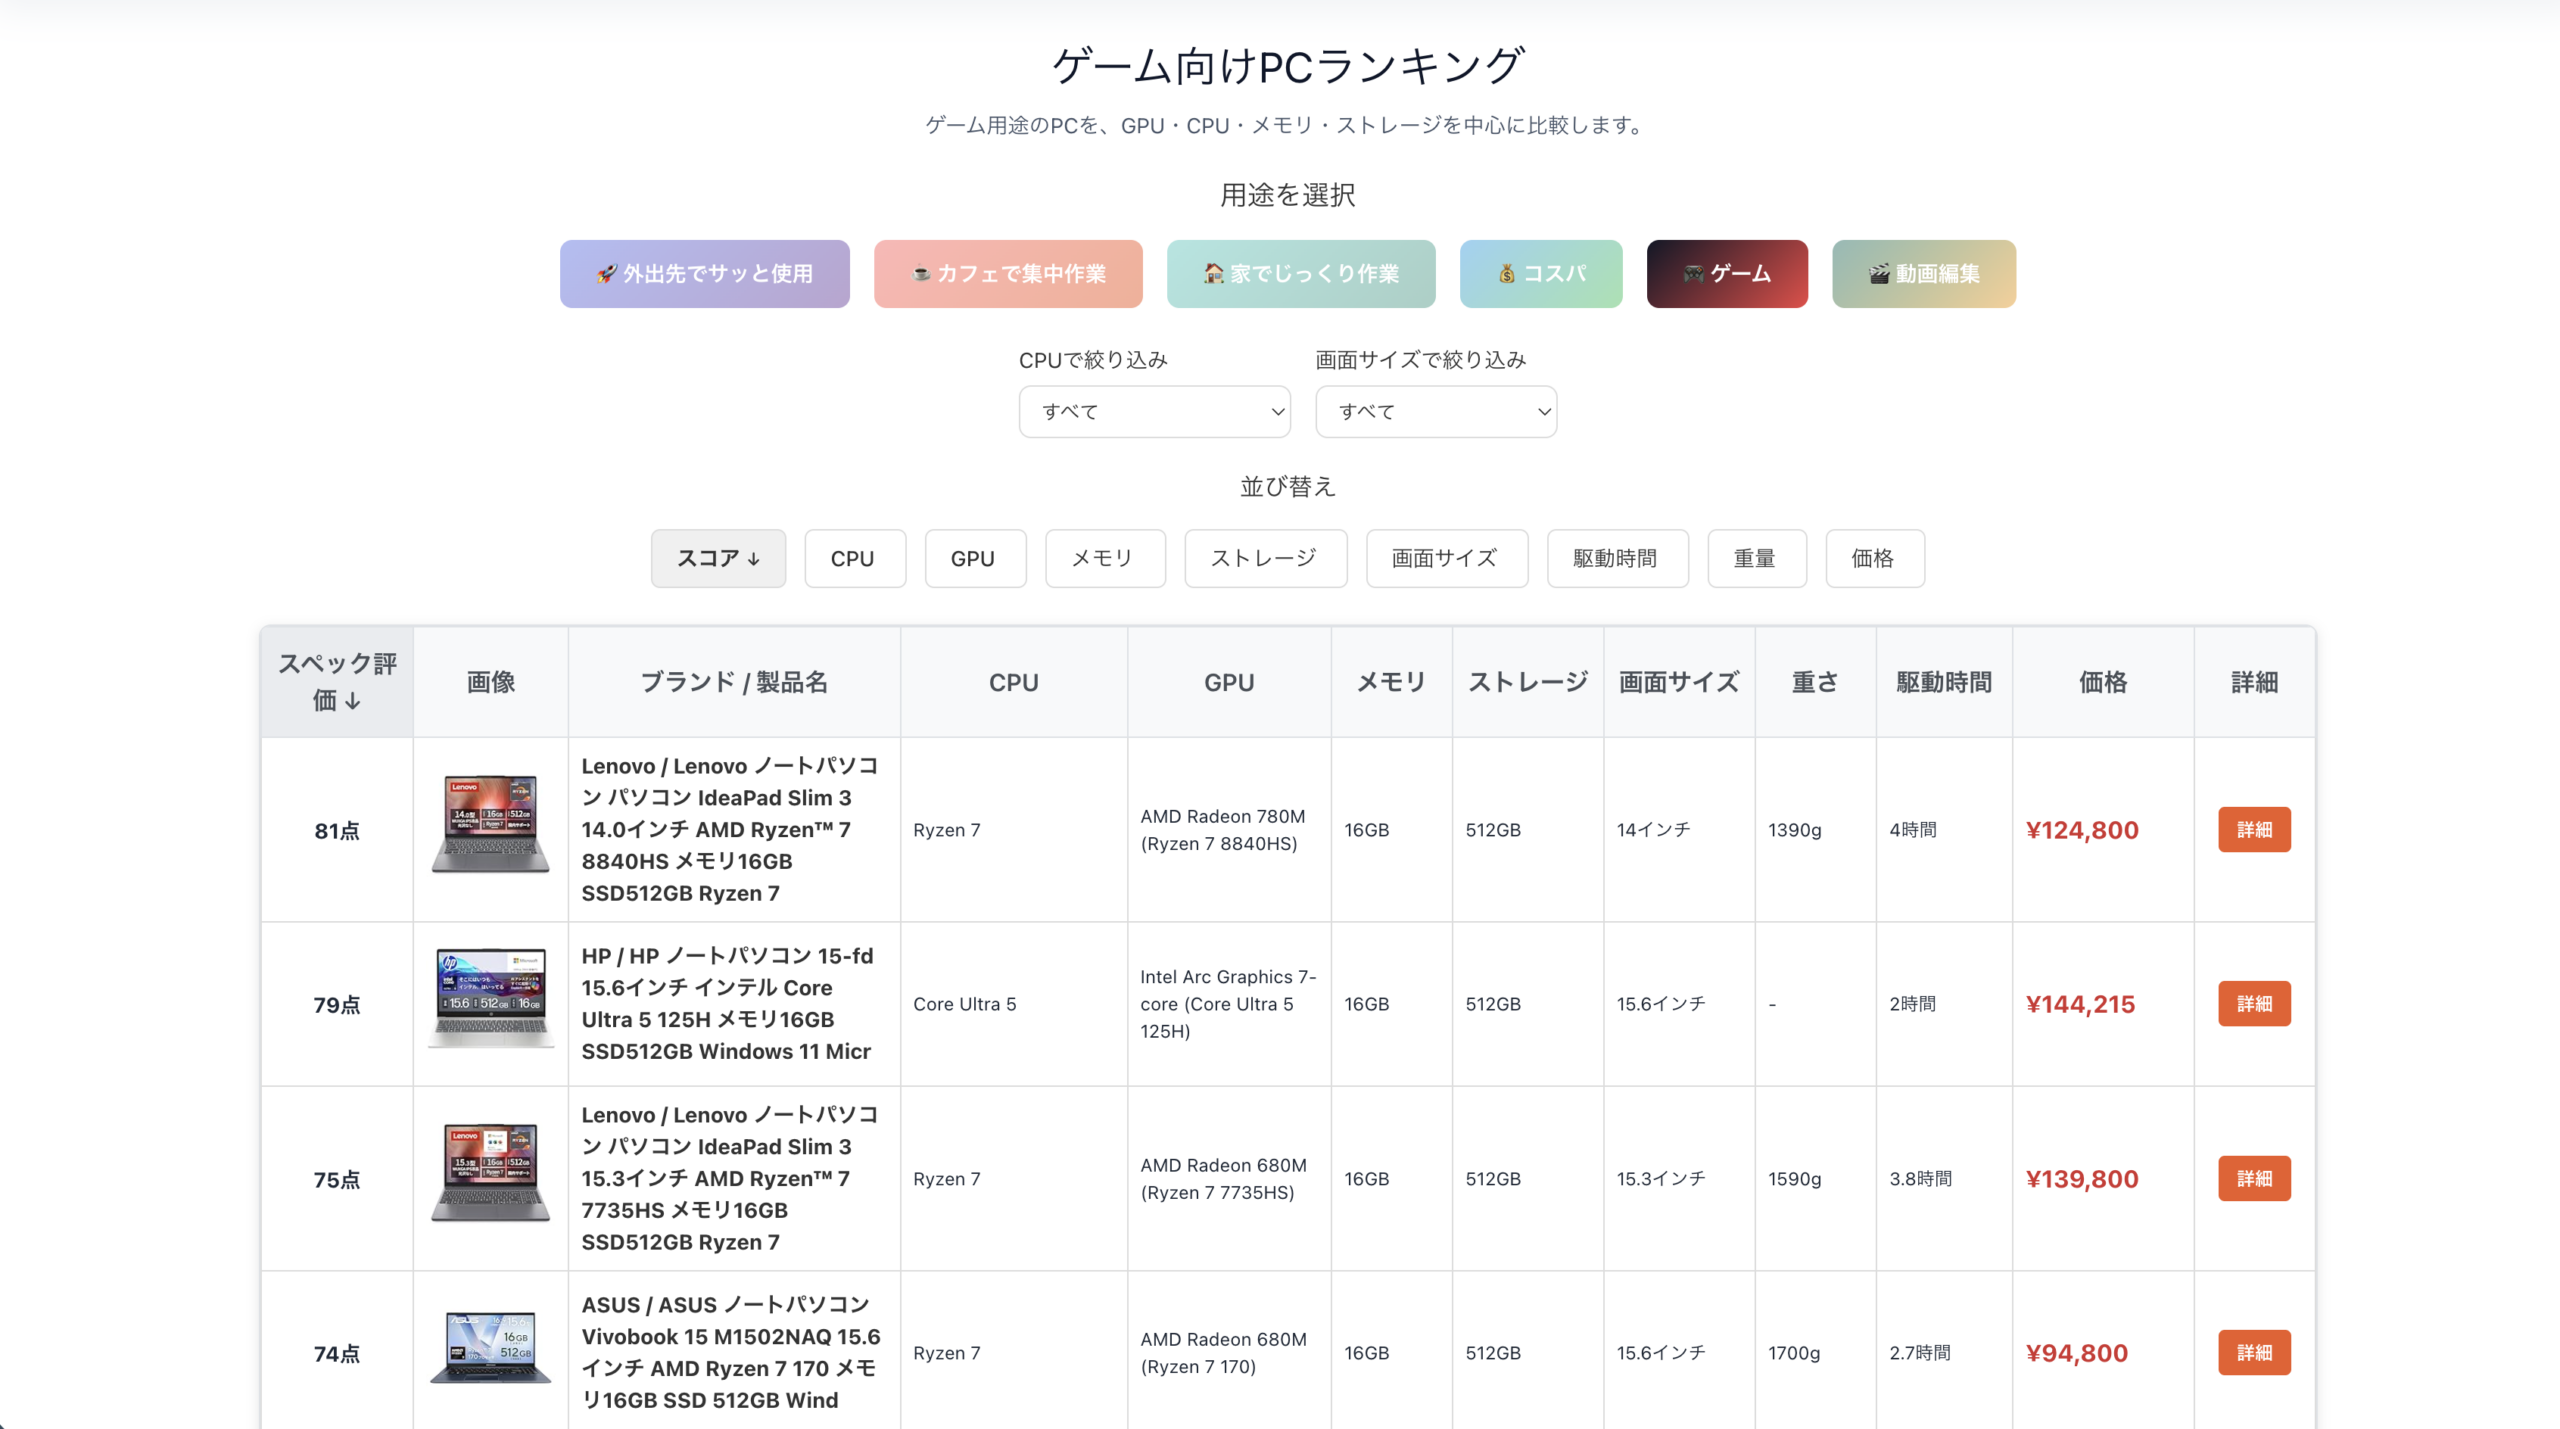Click the GPU table column header
Screen dimensions: 2560x1429
(x=1229, y=682)
